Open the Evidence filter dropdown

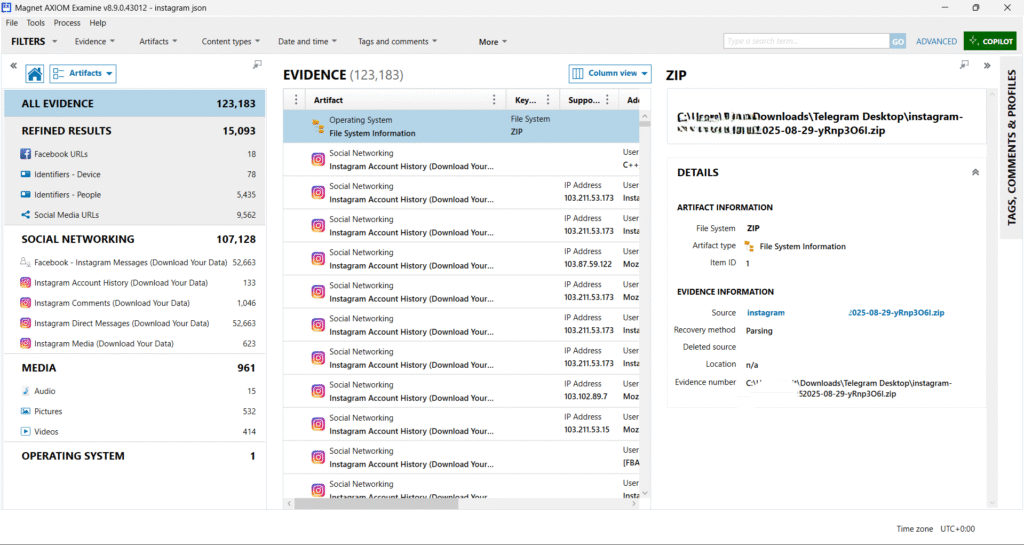(x=95, y=41)
